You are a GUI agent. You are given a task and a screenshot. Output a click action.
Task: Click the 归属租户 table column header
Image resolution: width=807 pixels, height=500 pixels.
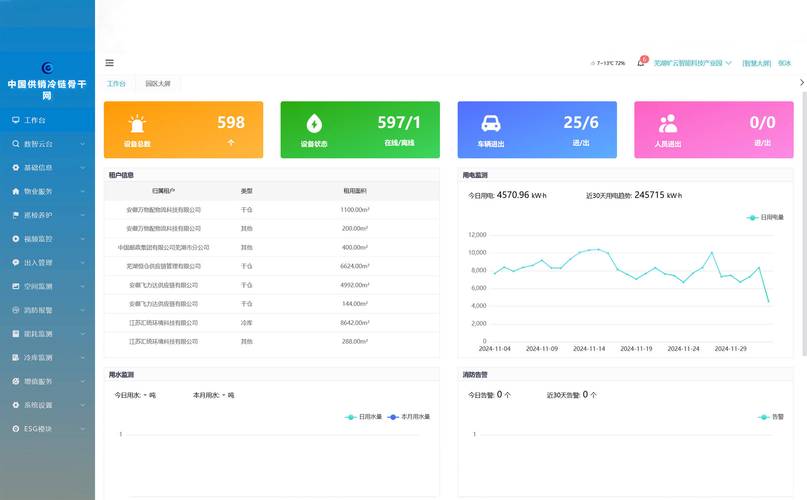(x=163, y=191)
